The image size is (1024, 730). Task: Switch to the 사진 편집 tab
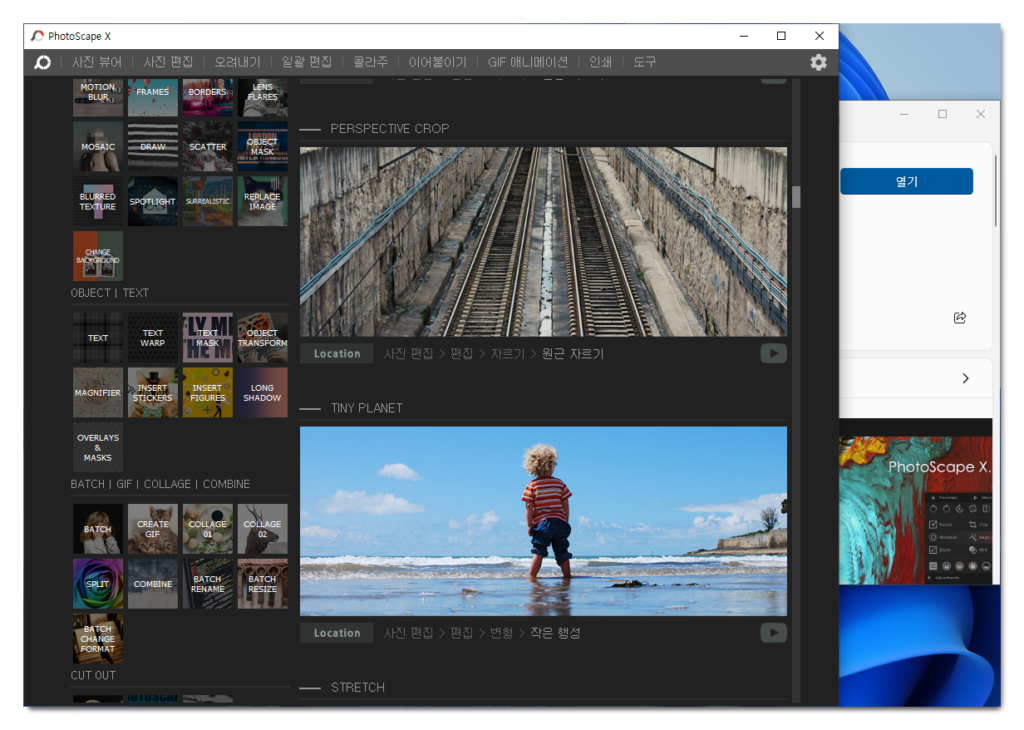168,62
